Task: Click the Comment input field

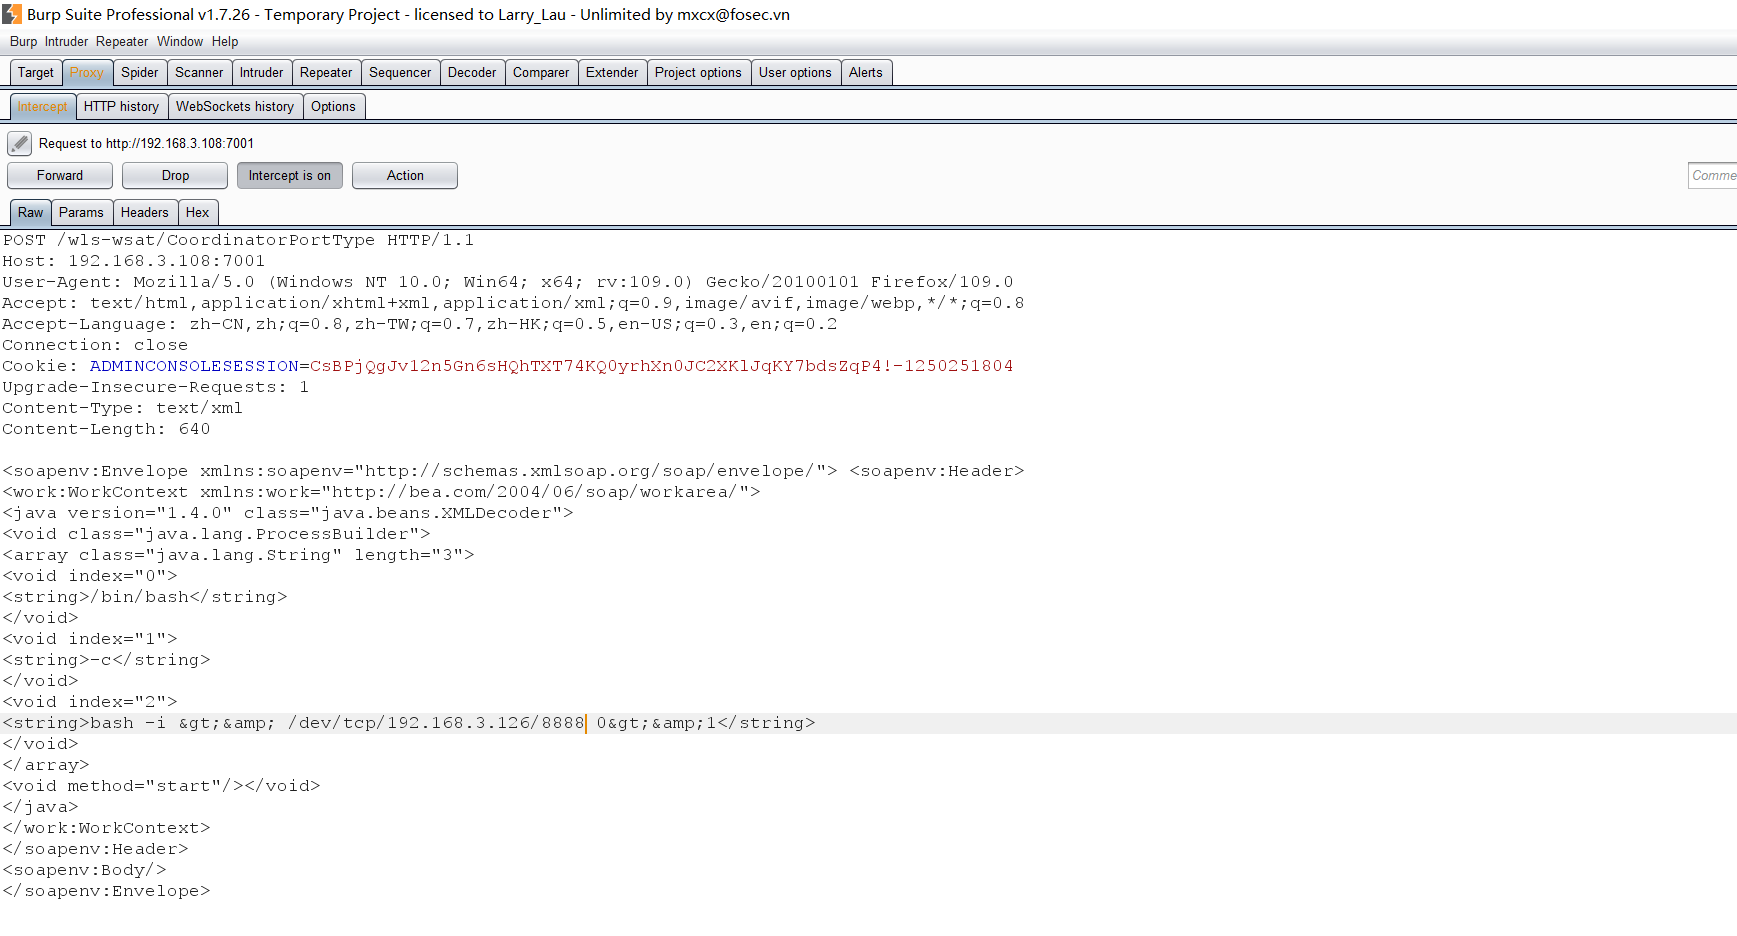Action: [1712, 176]
